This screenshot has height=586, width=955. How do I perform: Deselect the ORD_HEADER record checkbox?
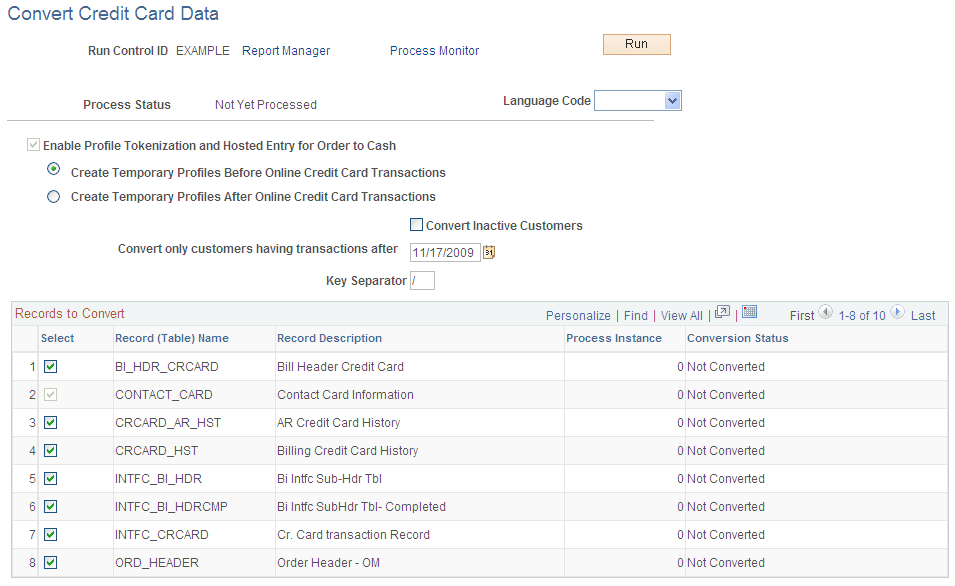pos(50,562)
